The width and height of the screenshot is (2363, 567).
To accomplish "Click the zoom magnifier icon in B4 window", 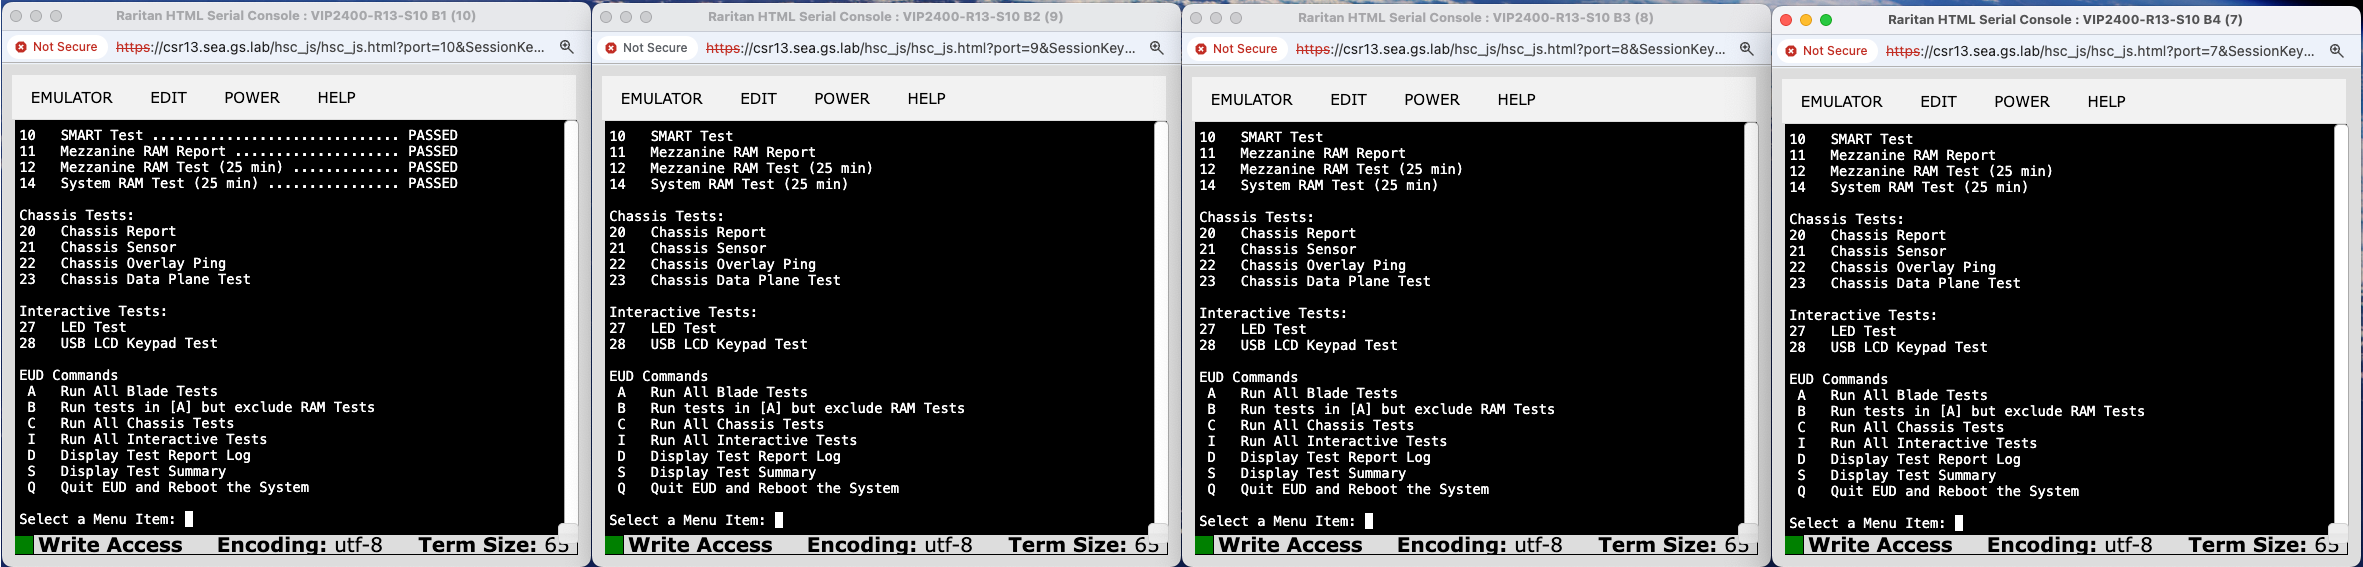I will [2336, 51].
